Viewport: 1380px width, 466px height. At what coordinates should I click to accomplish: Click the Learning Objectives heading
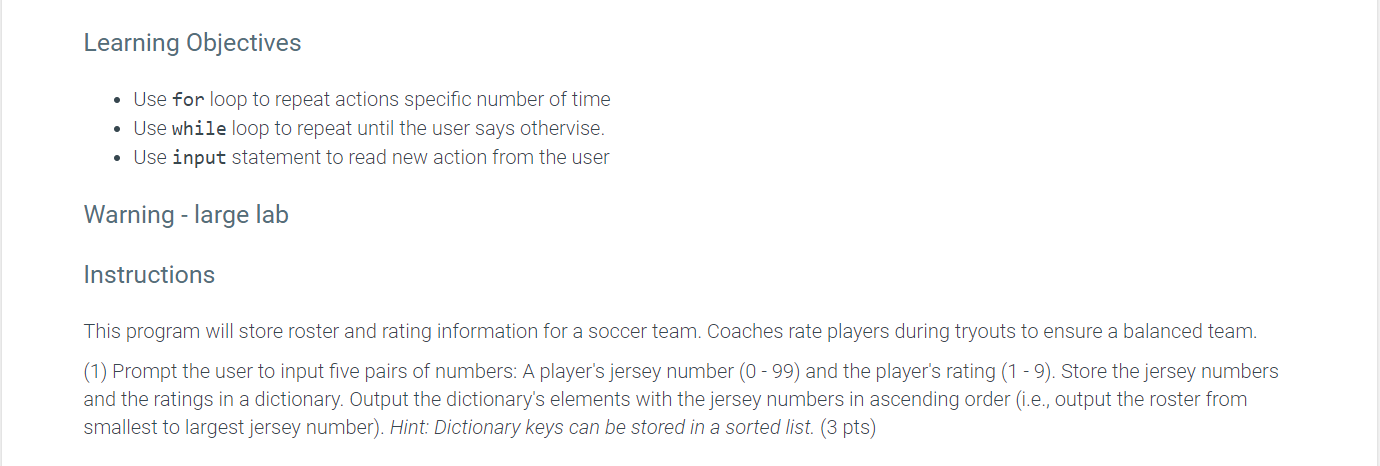(x=192, y=43)
